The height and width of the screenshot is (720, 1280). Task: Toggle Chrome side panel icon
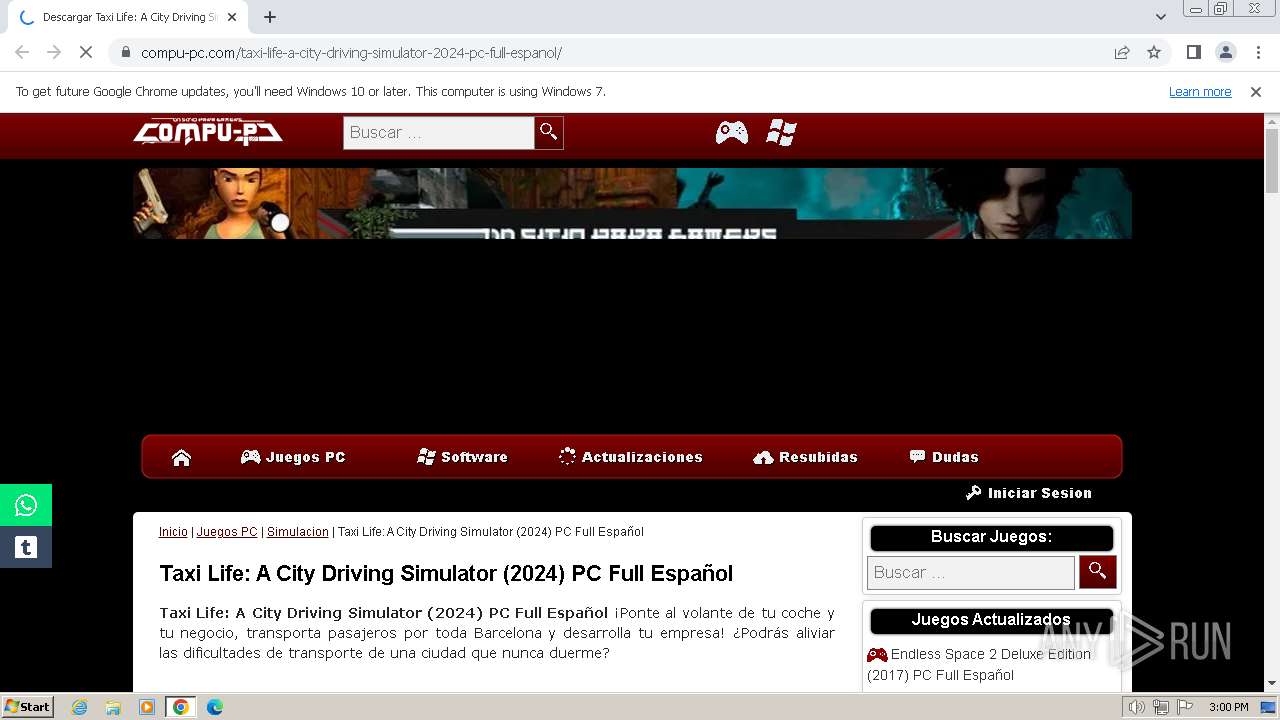point(1193,52)
